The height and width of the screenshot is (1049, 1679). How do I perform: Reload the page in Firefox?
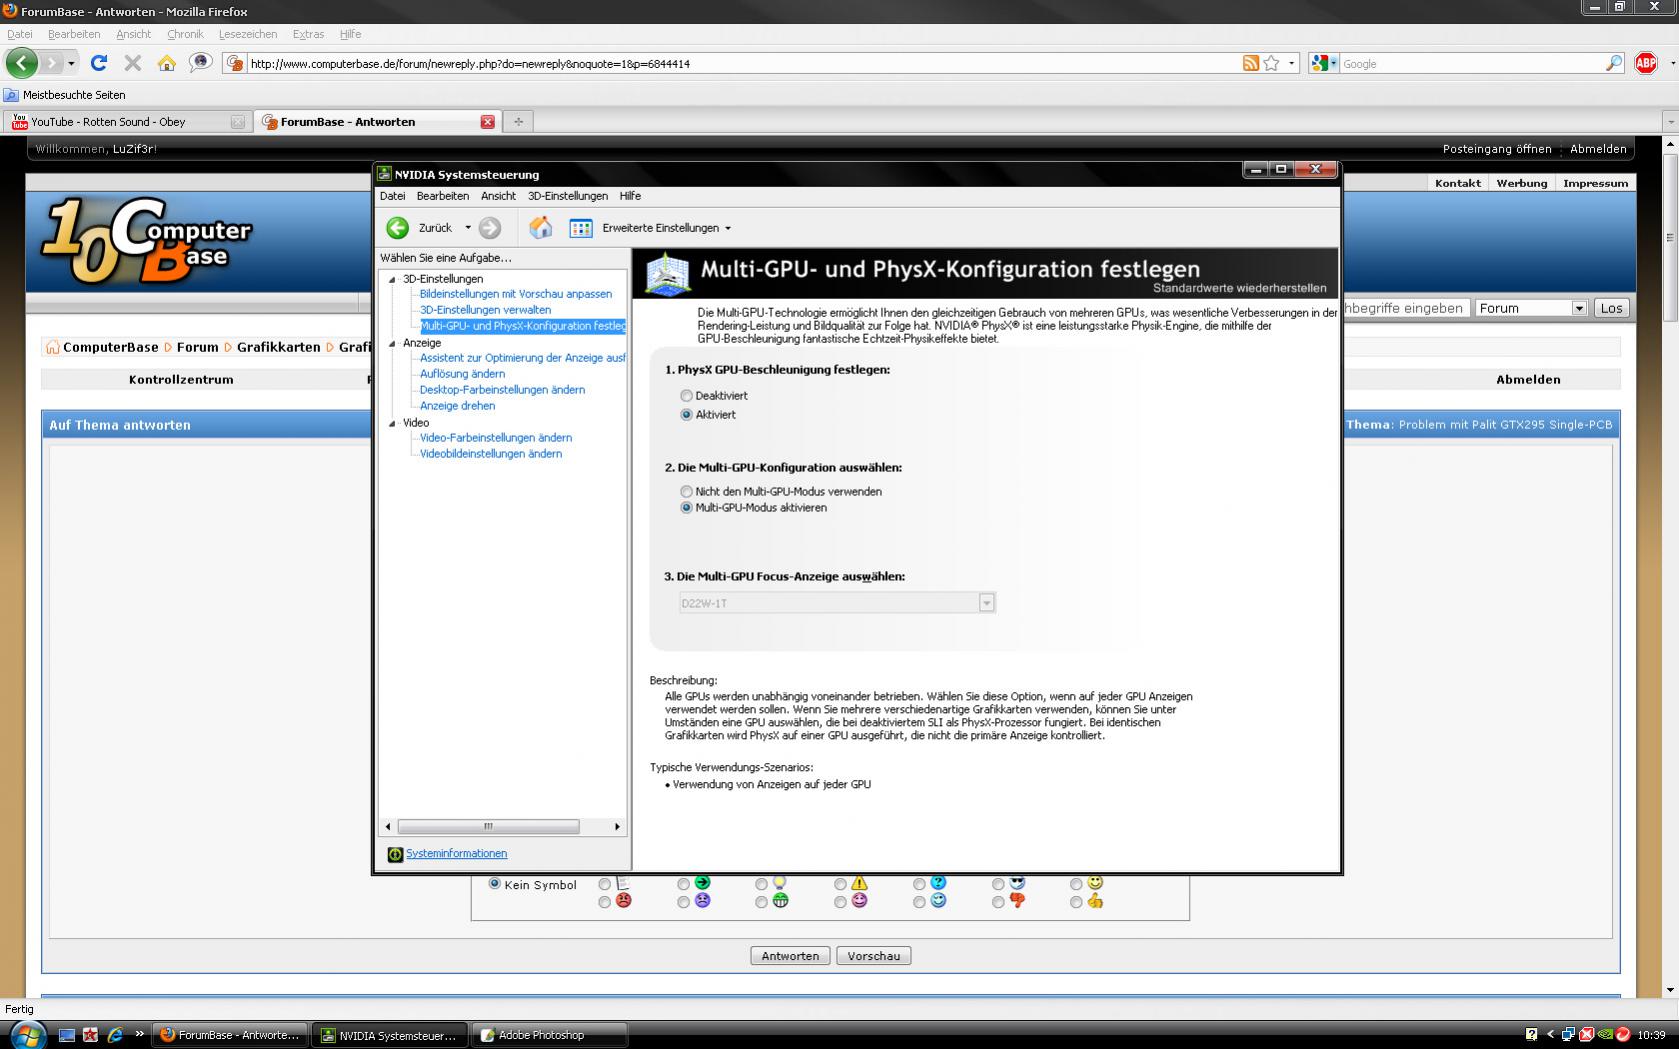pos(99,63)
